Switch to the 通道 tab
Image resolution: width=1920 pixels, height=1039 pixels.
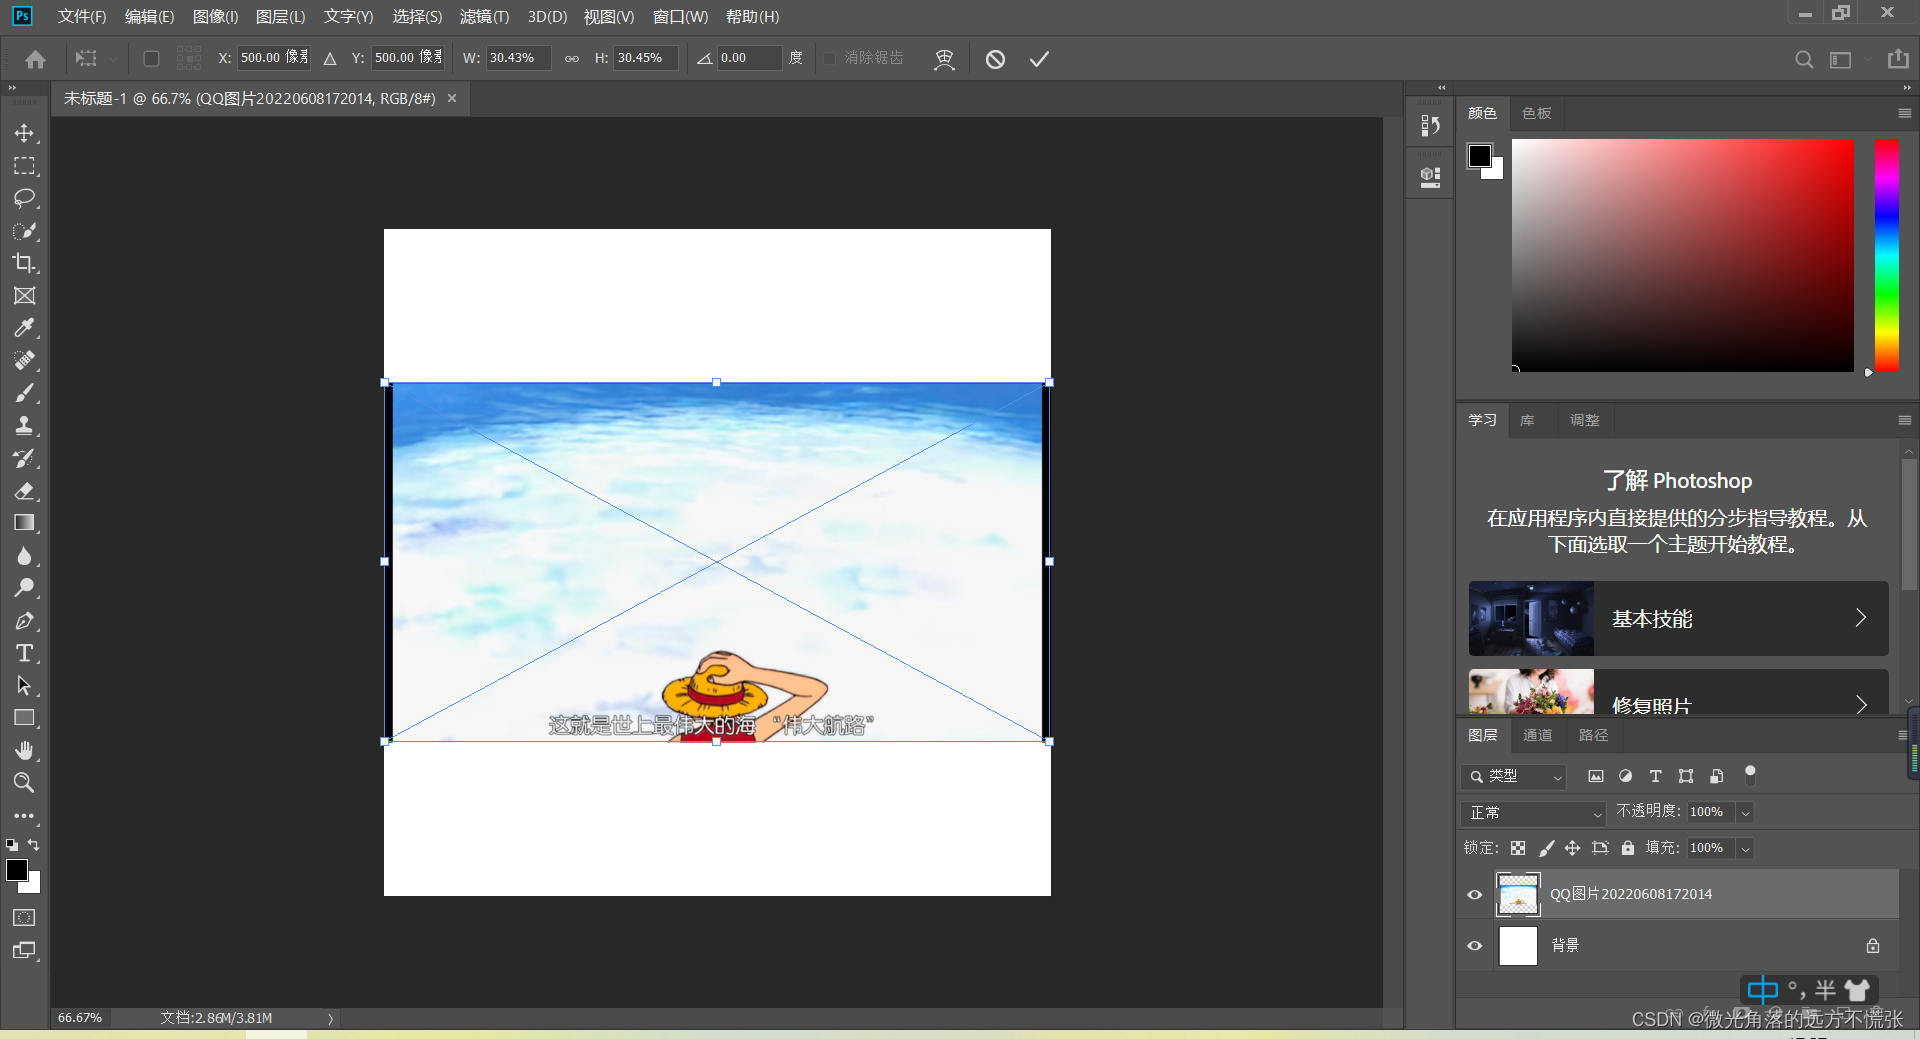(1537, 735)
